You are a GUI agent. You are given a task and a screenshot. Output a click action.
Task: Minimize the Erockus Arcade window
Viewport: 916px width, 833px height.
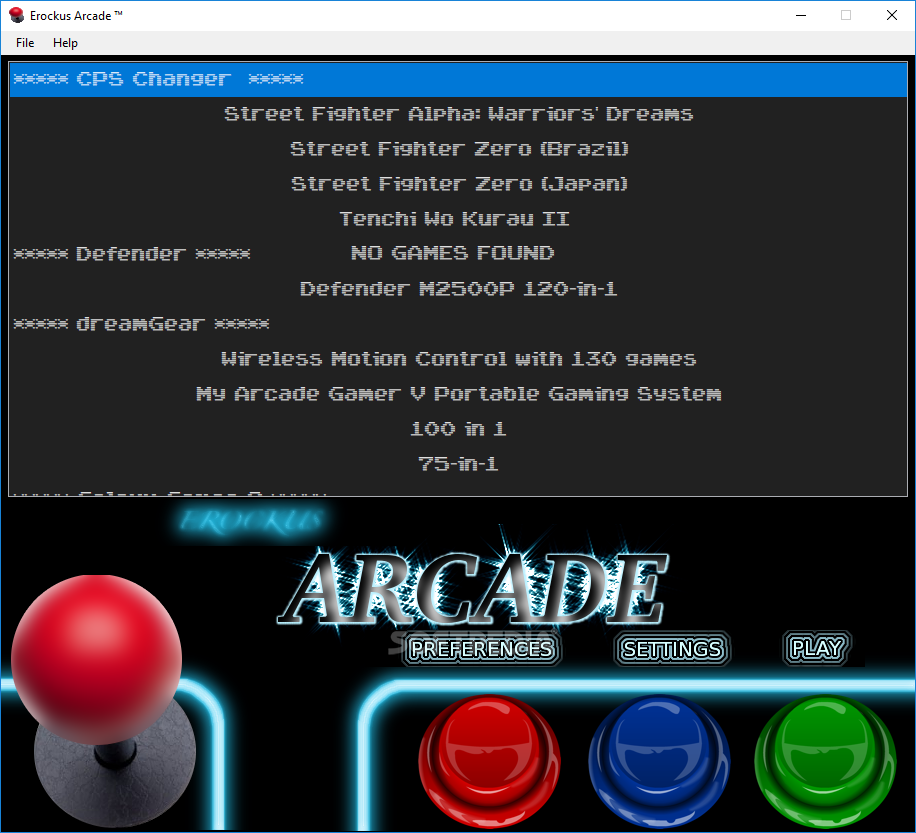(801, 16)
